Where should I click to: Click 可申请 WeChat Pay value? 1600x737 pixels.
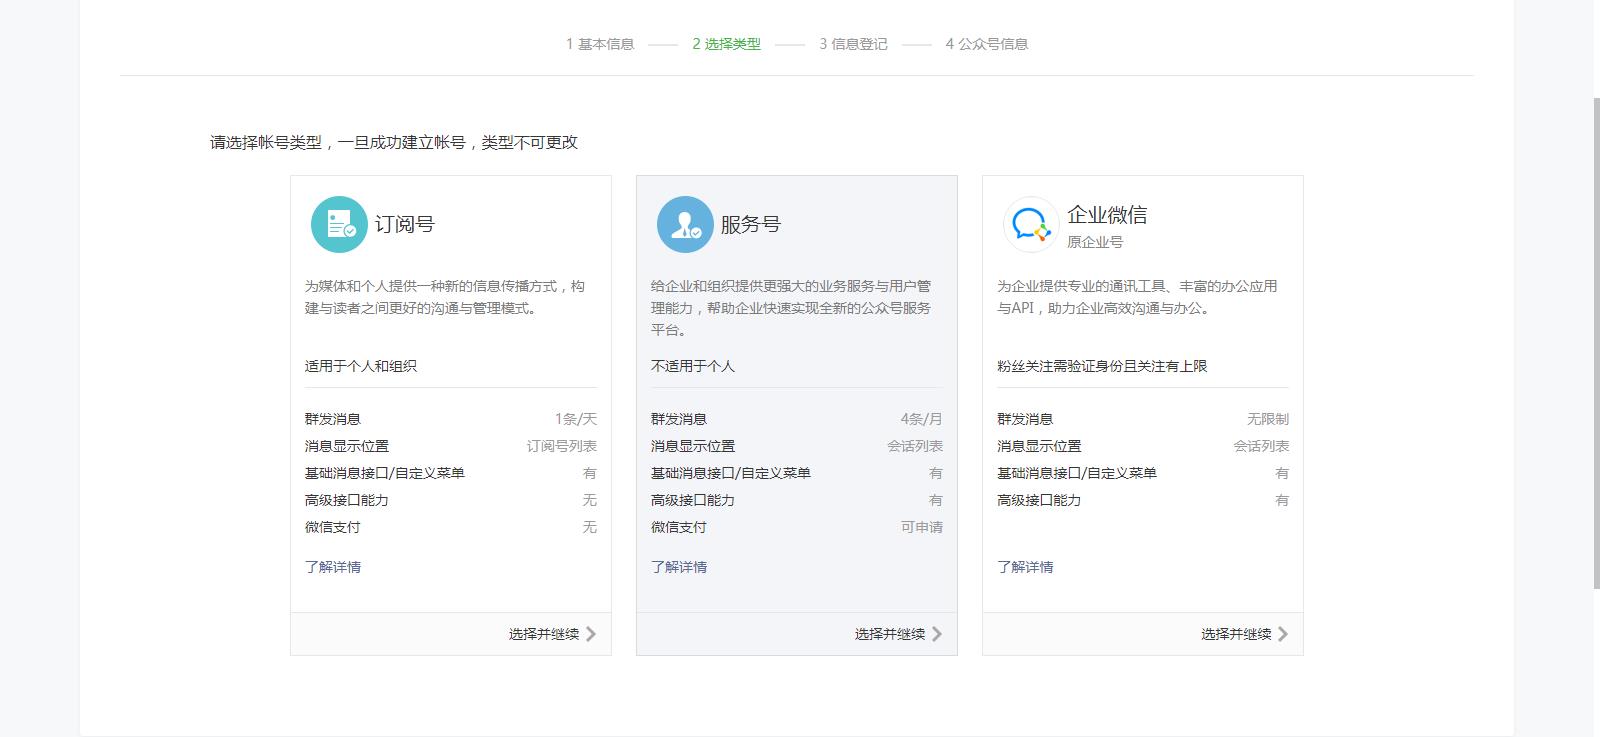click(x=922, y=527)
